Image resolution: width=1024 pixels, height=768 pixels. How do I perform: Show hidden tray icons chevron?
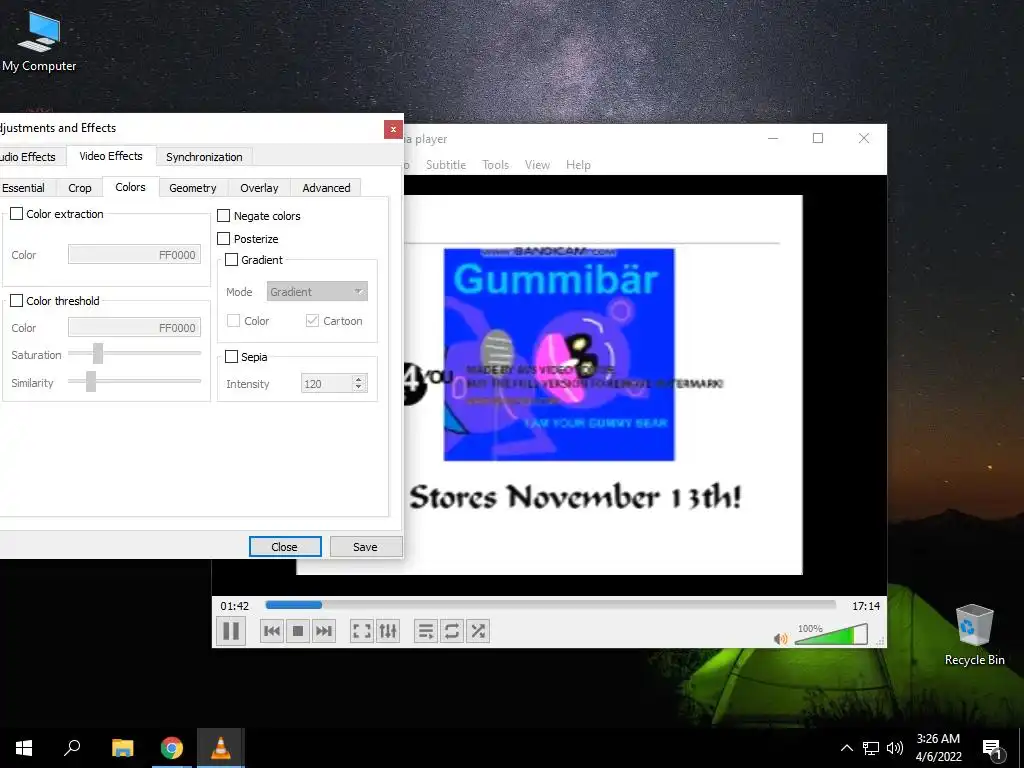tap(846, 748)
